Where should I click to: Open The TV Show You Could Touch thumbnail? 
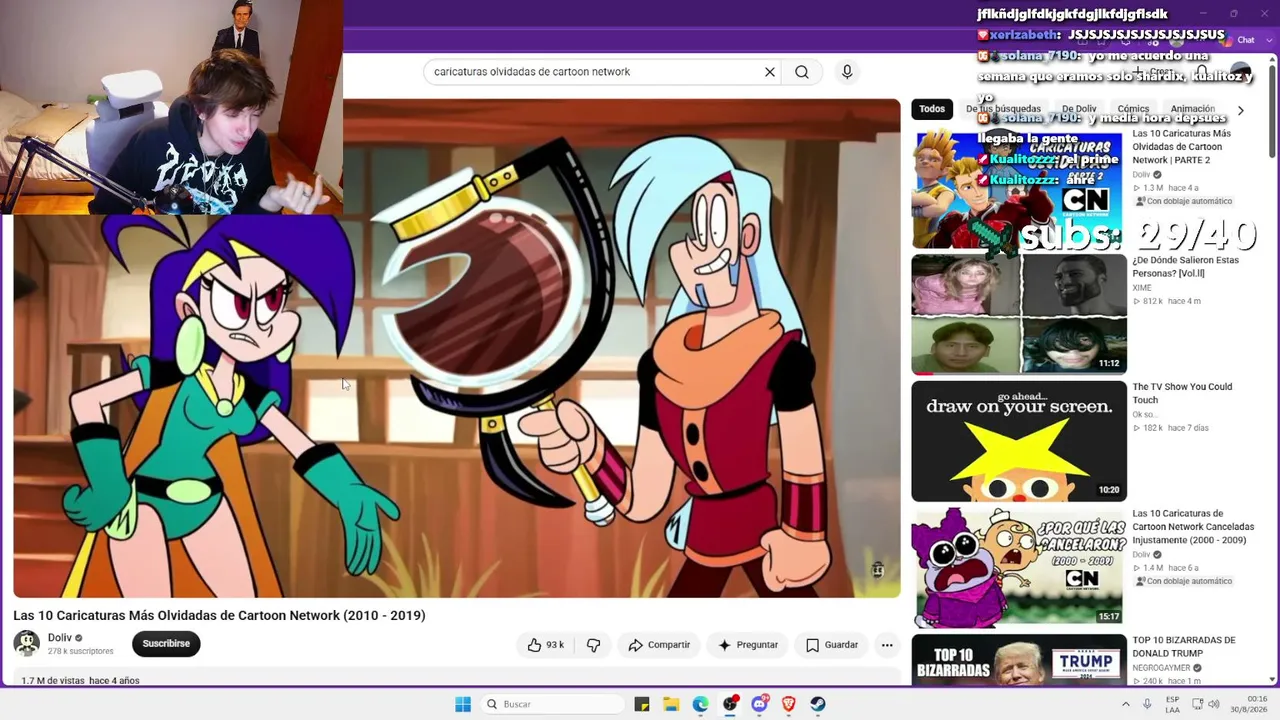coord(1019,441)
